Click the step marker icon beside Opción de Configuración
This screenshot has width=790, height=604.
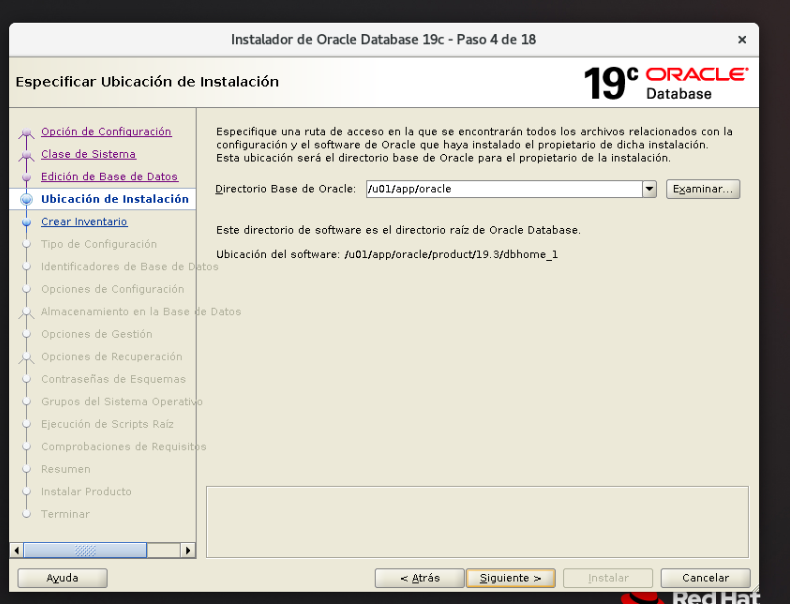coord(26,133)
